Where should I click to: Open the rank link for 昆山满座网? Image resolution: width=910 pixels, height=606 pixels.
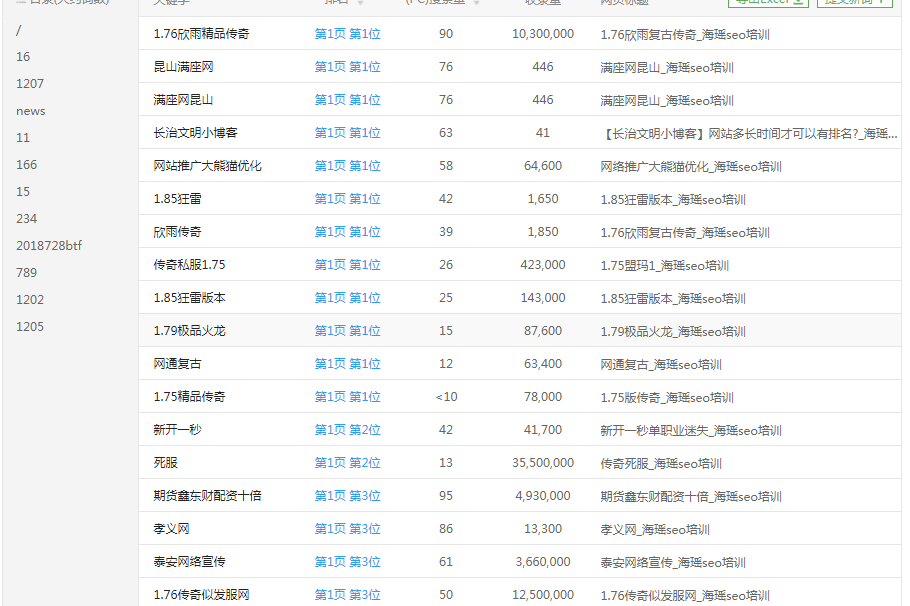tap(348, 67)
